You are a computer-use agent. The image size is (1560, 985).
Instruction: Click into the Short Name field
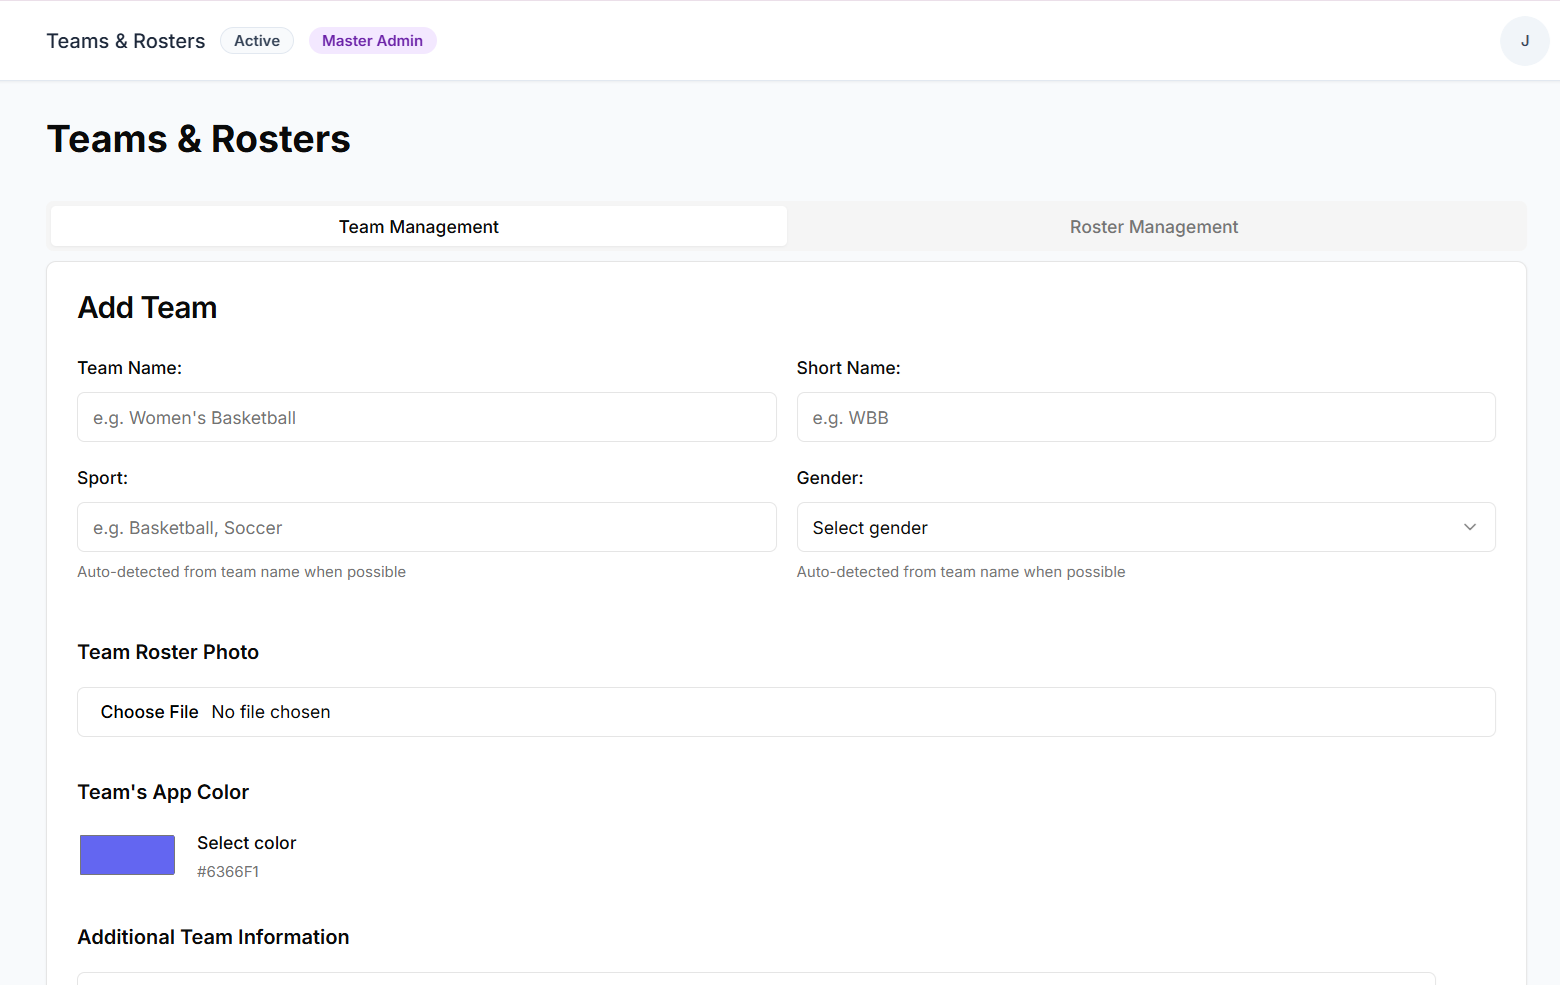coord(1145,417)
